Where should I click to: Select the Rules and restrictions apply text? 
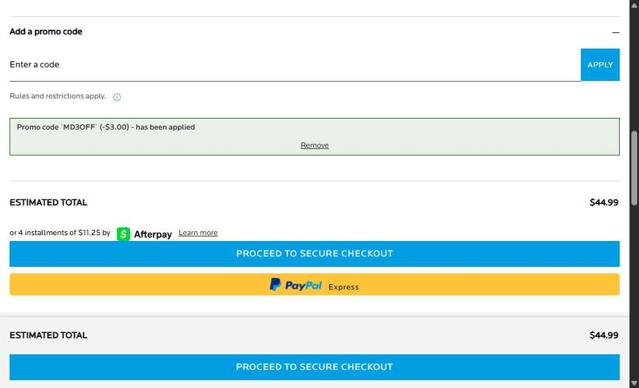[57, 96]
